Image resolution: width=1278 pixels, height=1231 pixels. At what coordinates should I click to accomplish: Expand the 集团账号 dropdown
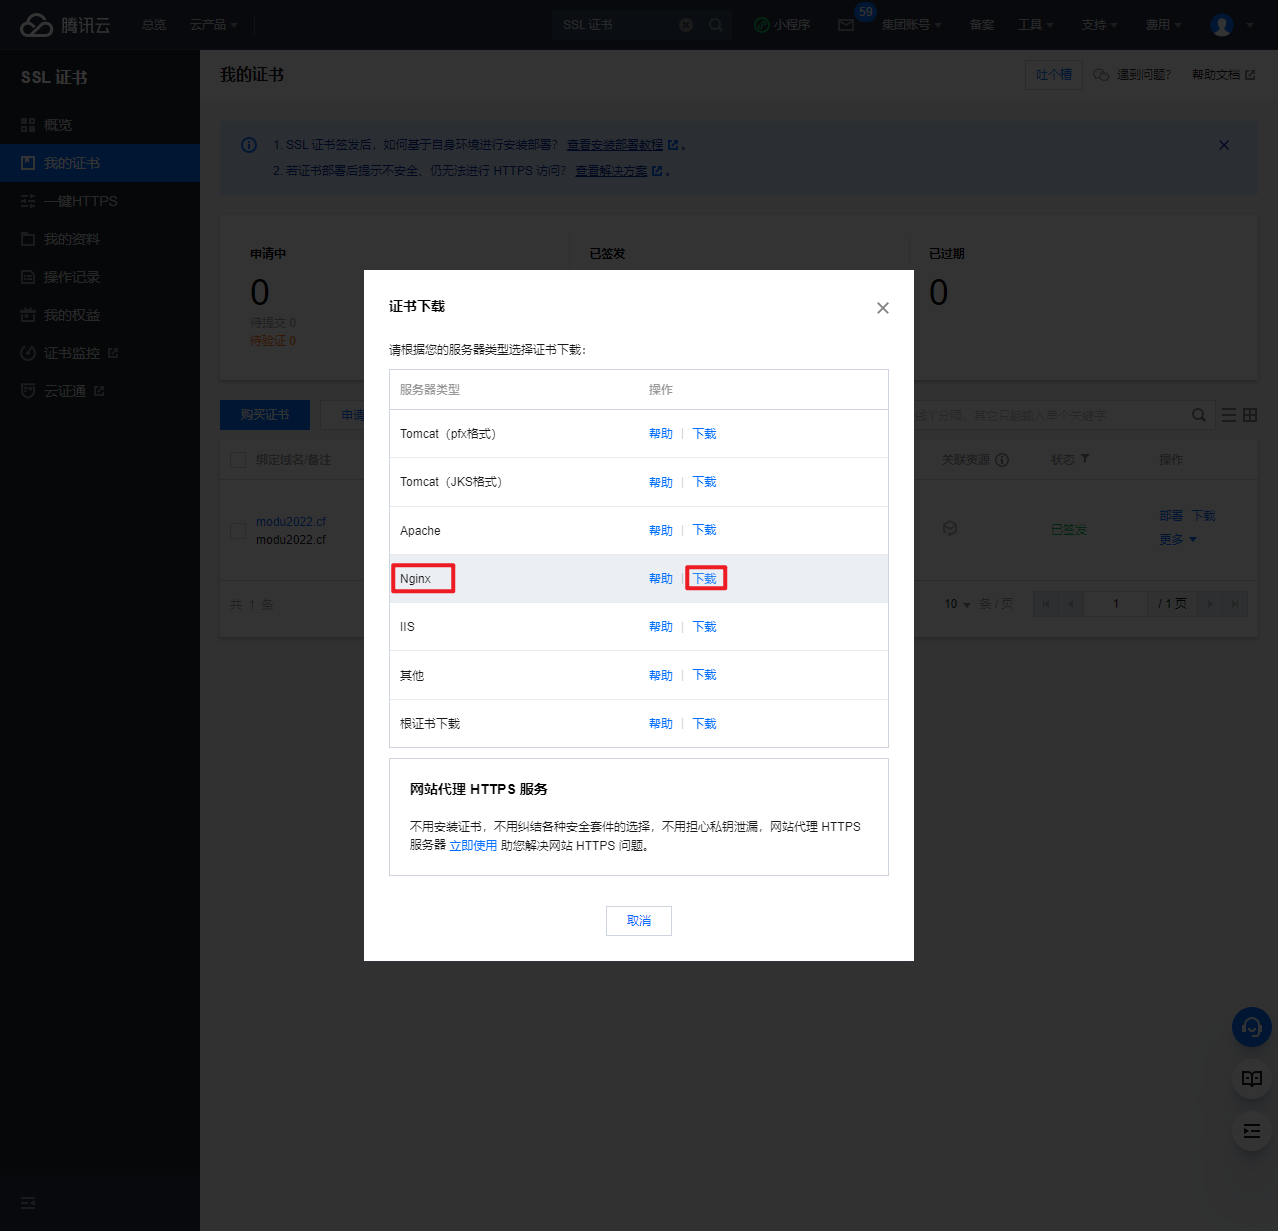(911, 25)
